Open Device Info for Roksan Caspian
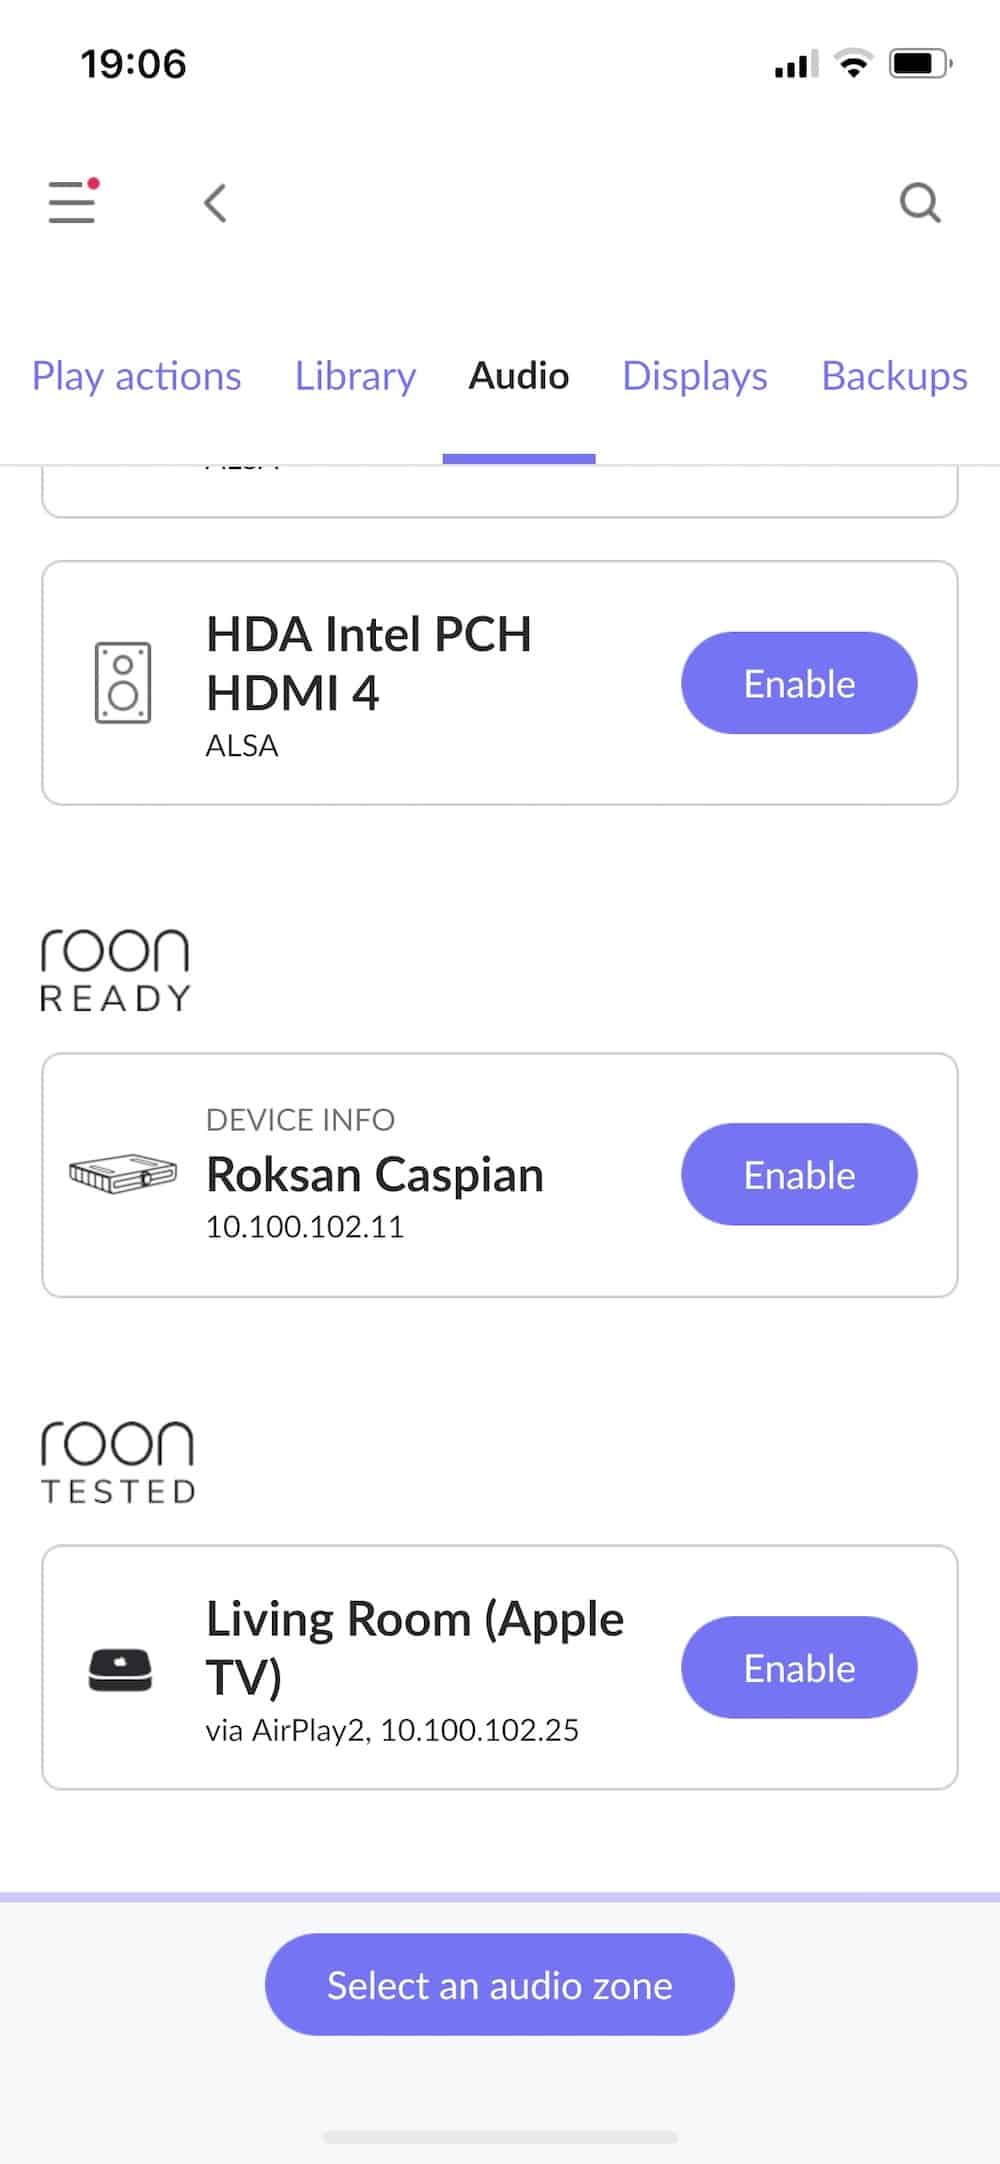This screenshot has width=1000, height=2164. tap(300, 1120)
